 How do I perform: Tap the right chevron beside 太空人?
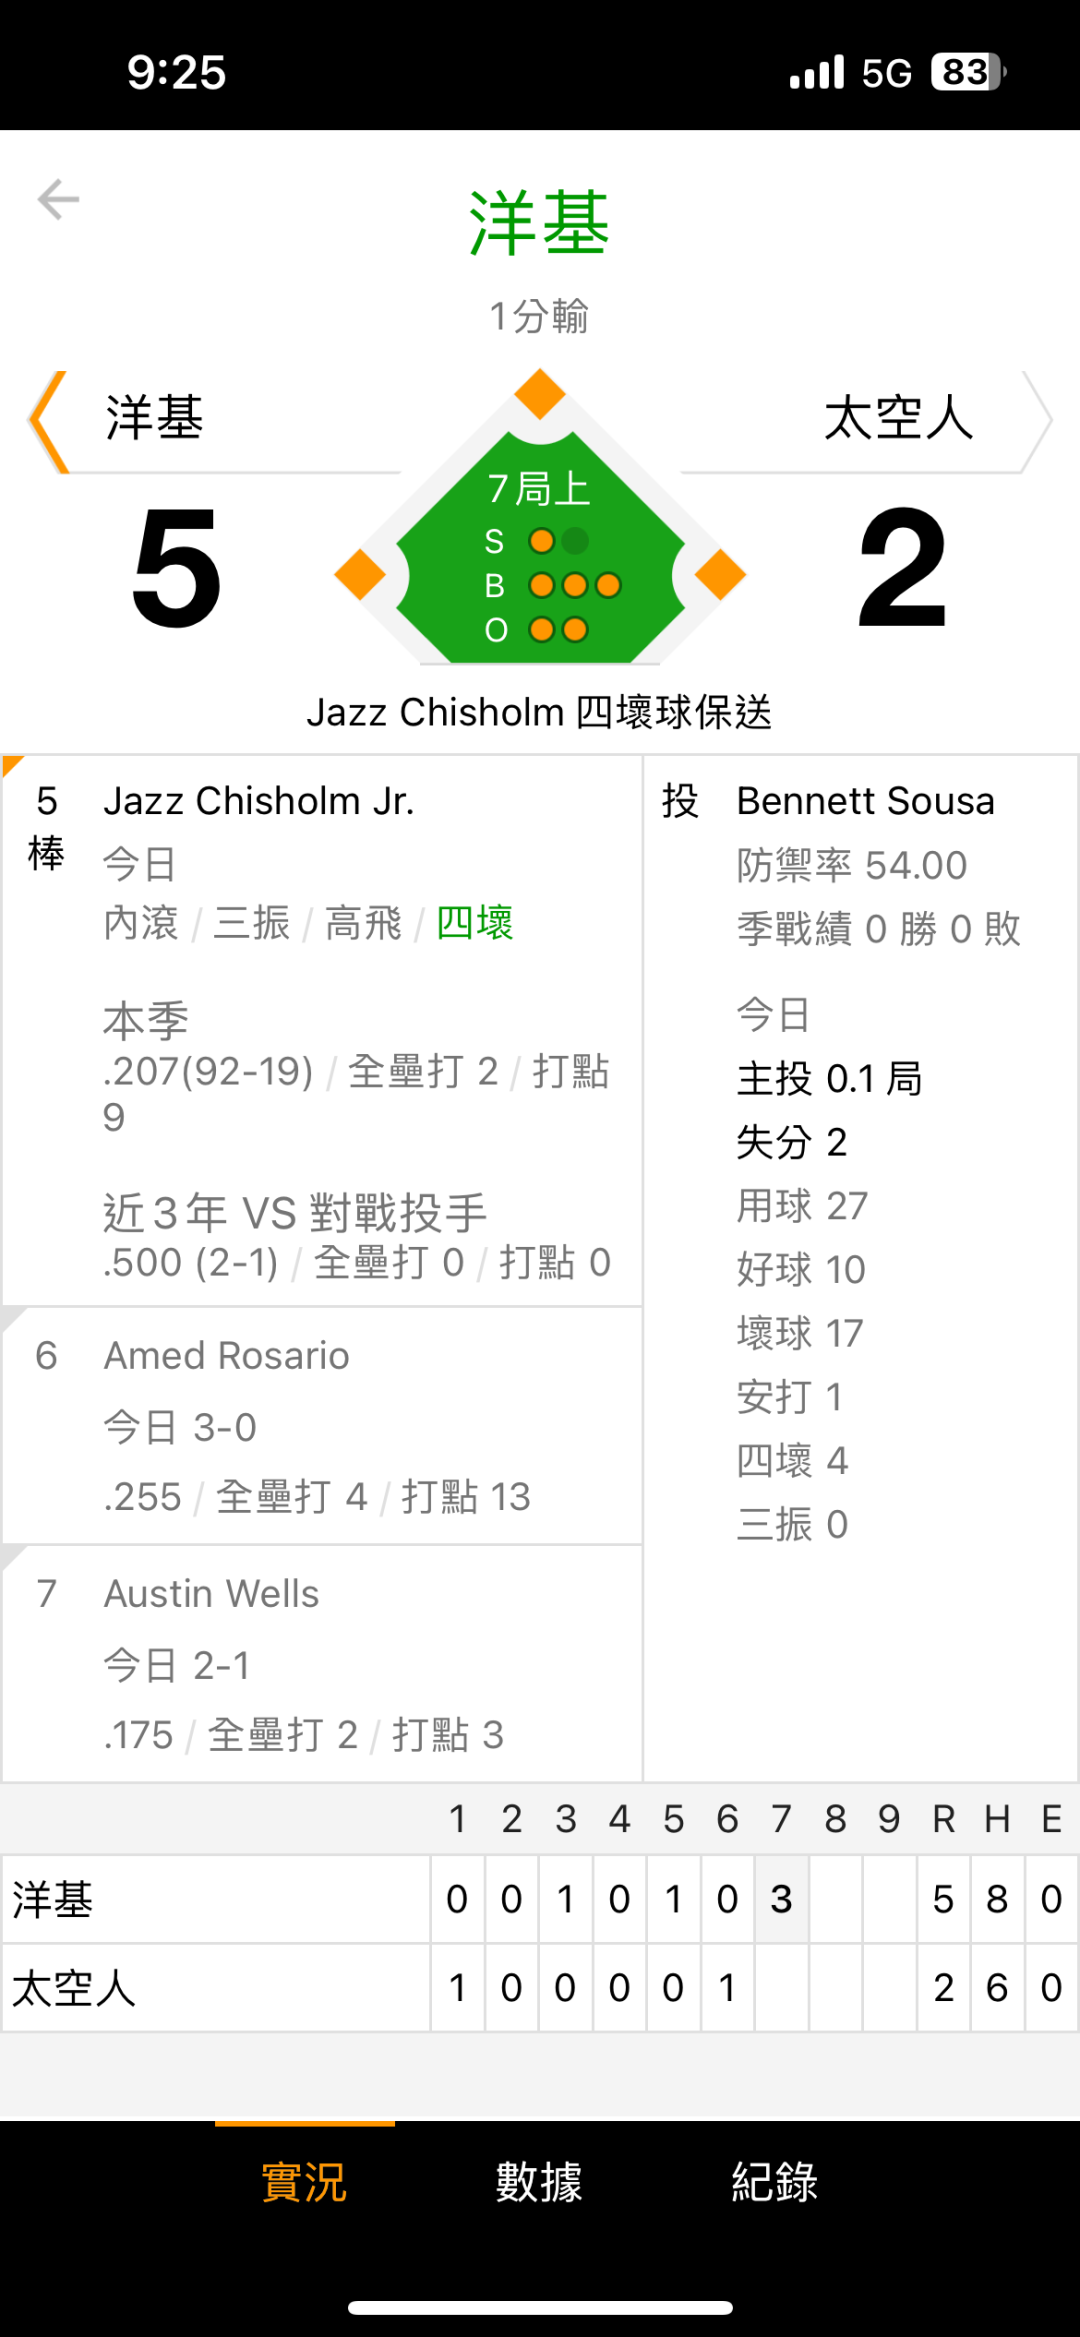(x=1037, y=421)
